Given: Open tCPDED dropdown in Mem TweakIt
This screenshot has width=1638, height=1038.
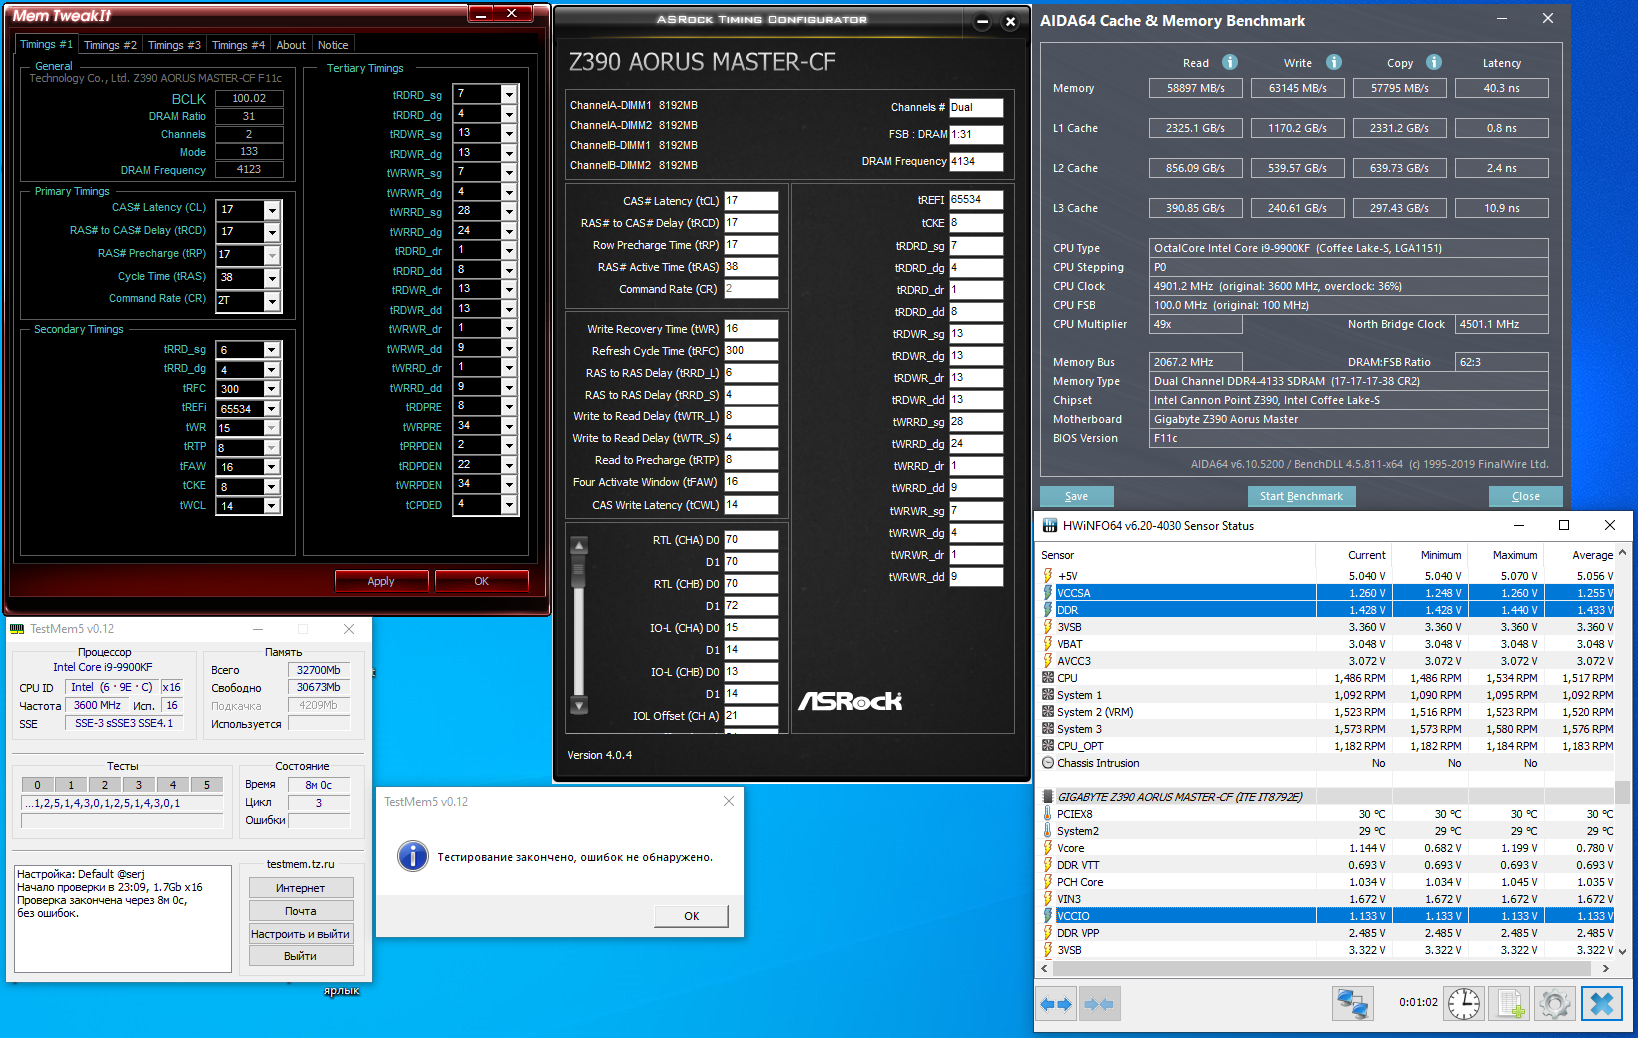Looking at the screenshot, I should [509, 505].
